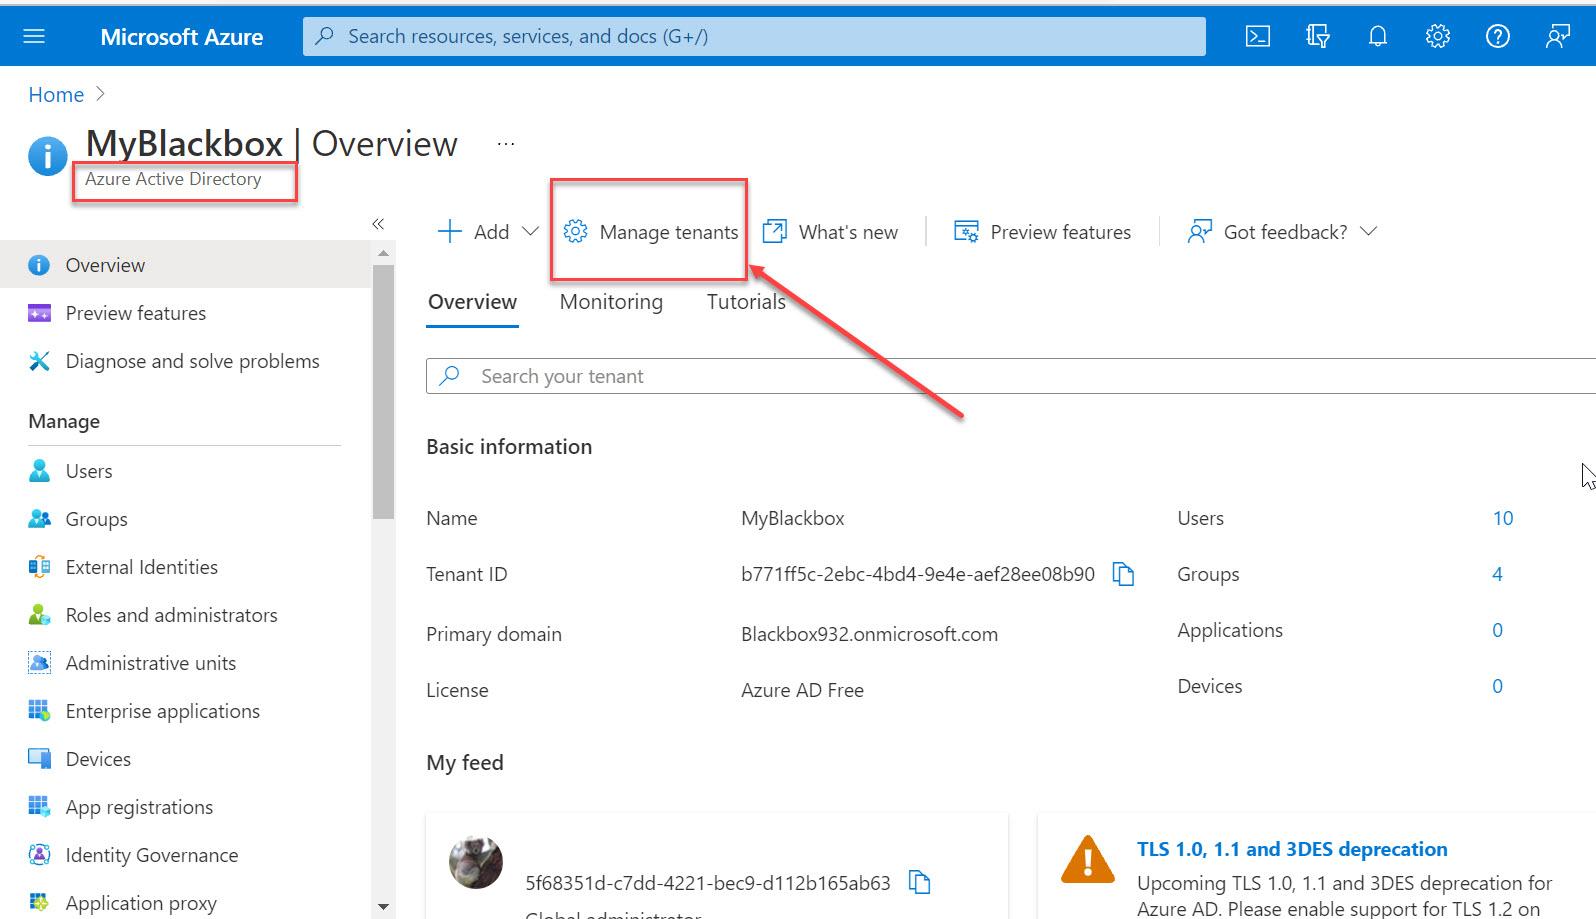Click the Groups count 4

(1497, 574)
